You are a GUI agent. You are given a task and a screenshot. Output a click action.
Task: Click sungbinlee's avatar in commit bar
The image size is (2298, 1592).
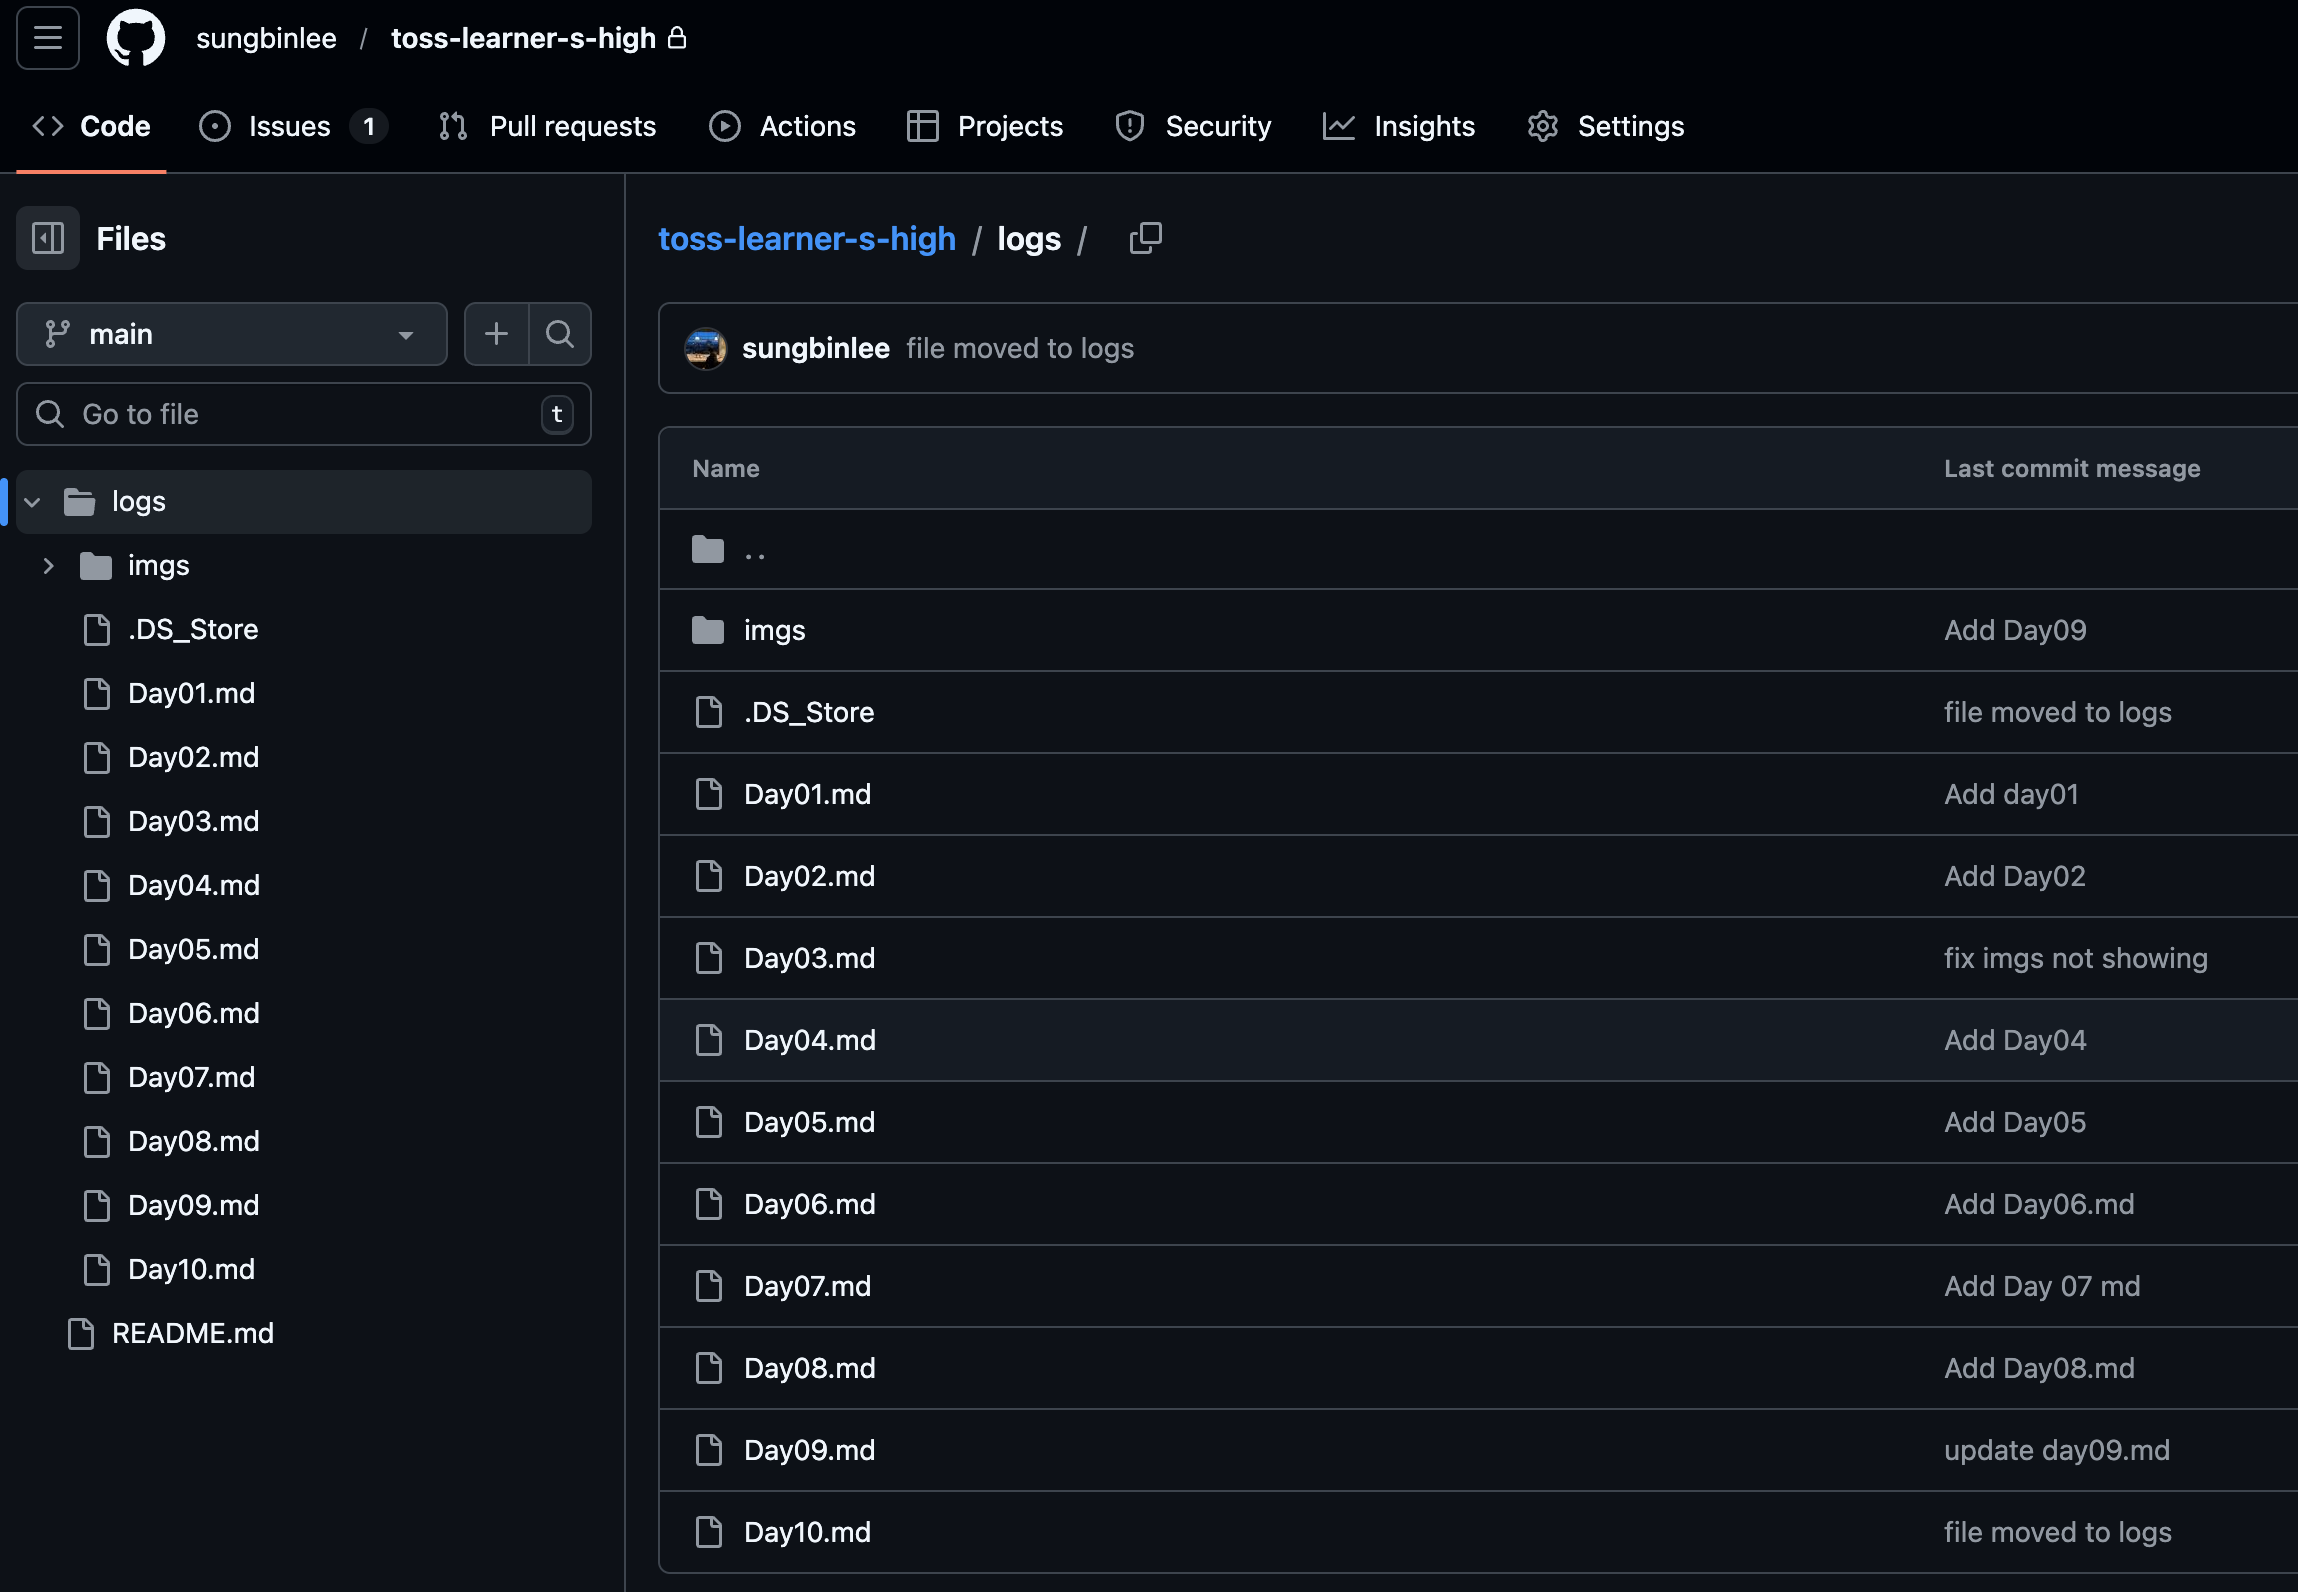(x=705, y=348)
